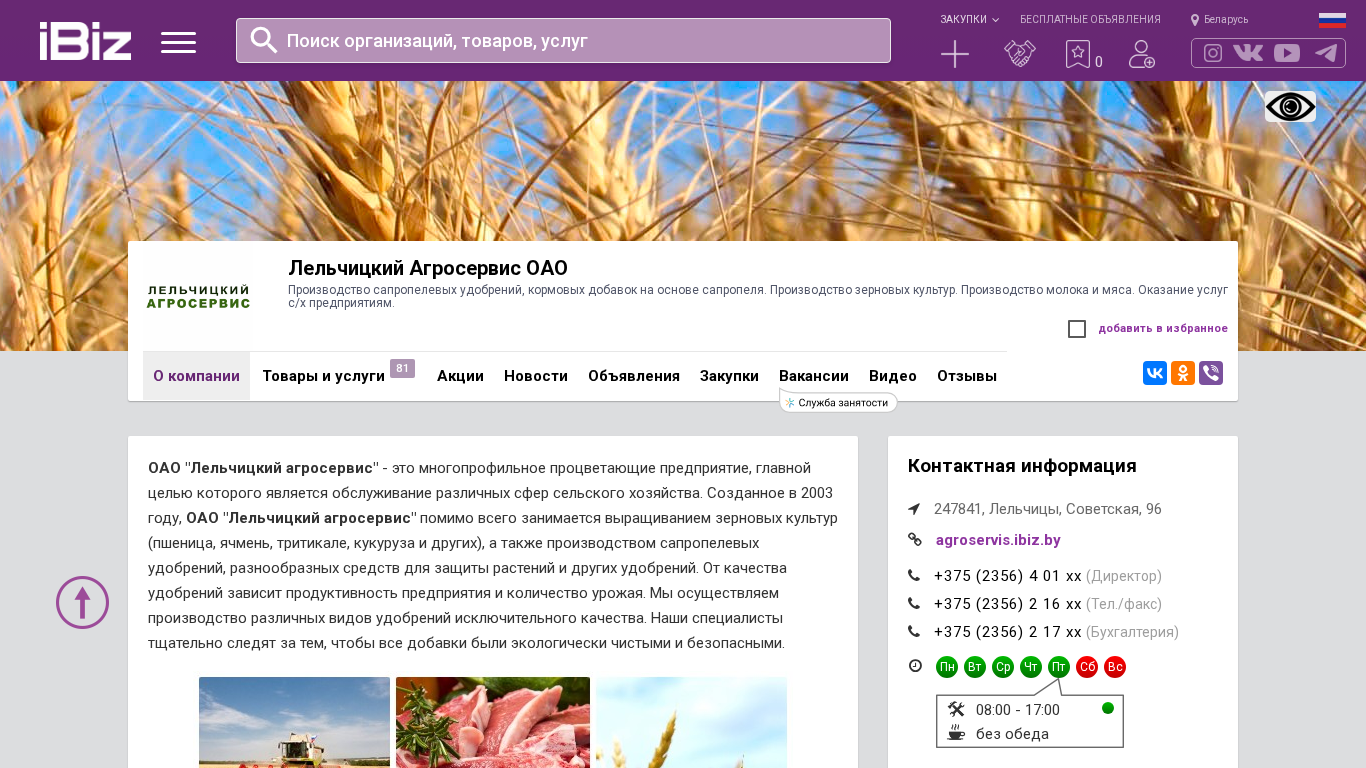Switch language via Russian flag icon
Viewport: 1366px width, 768px height.
click(x=1332, y=20)
